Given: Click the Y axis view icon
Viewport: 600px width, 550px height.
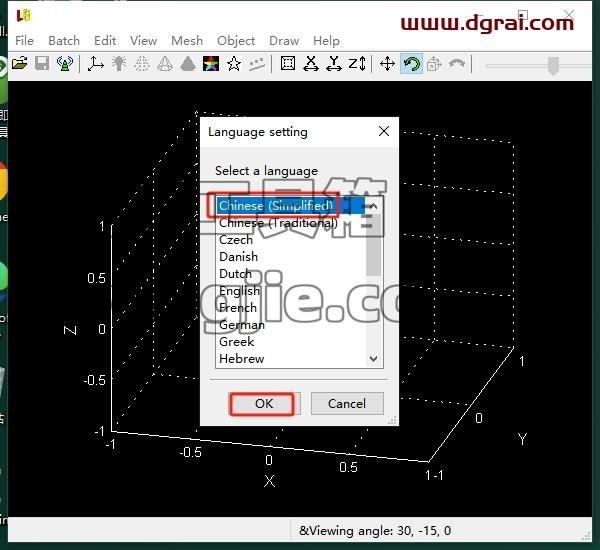Looking at the screenshot, I should pos(334,64).
